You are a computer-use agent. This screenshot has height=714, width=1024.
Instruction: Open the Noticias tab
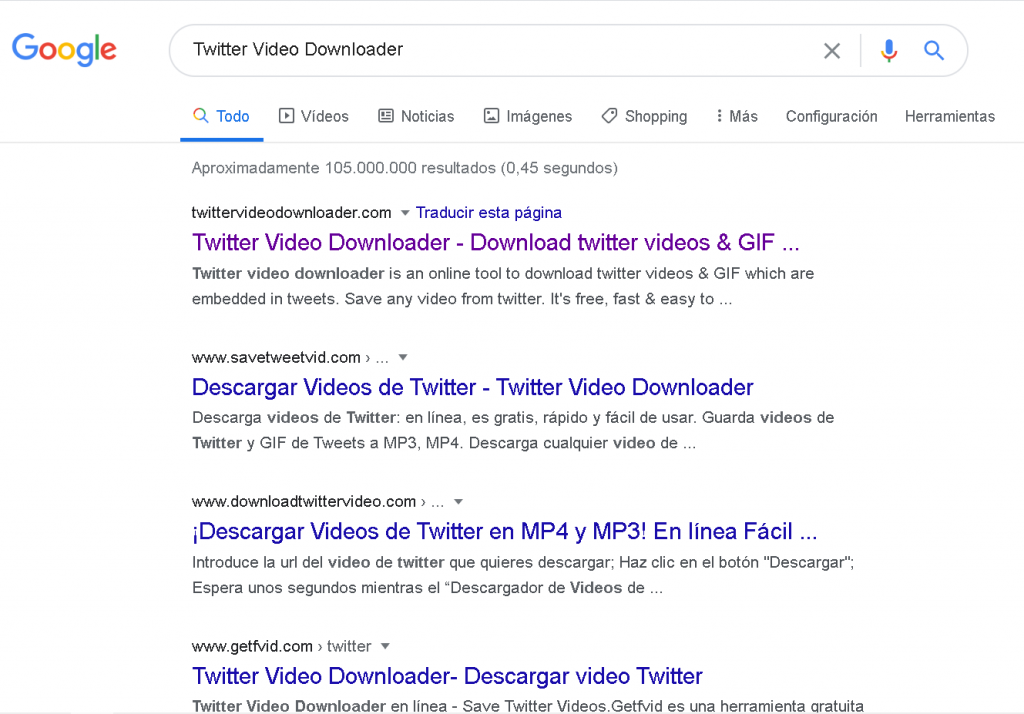click(416, 116)
